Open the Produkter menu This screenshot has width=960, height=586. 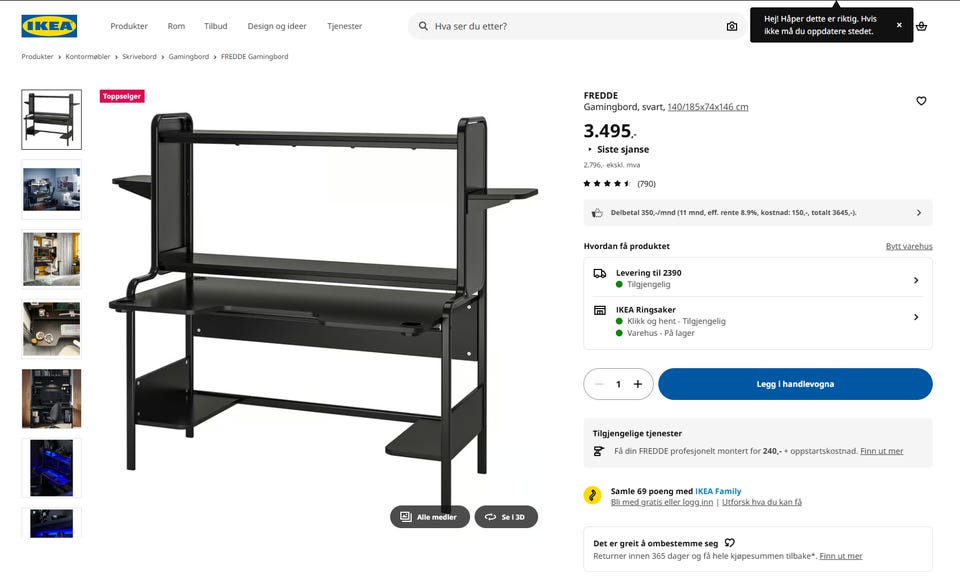tap(129, 26)
